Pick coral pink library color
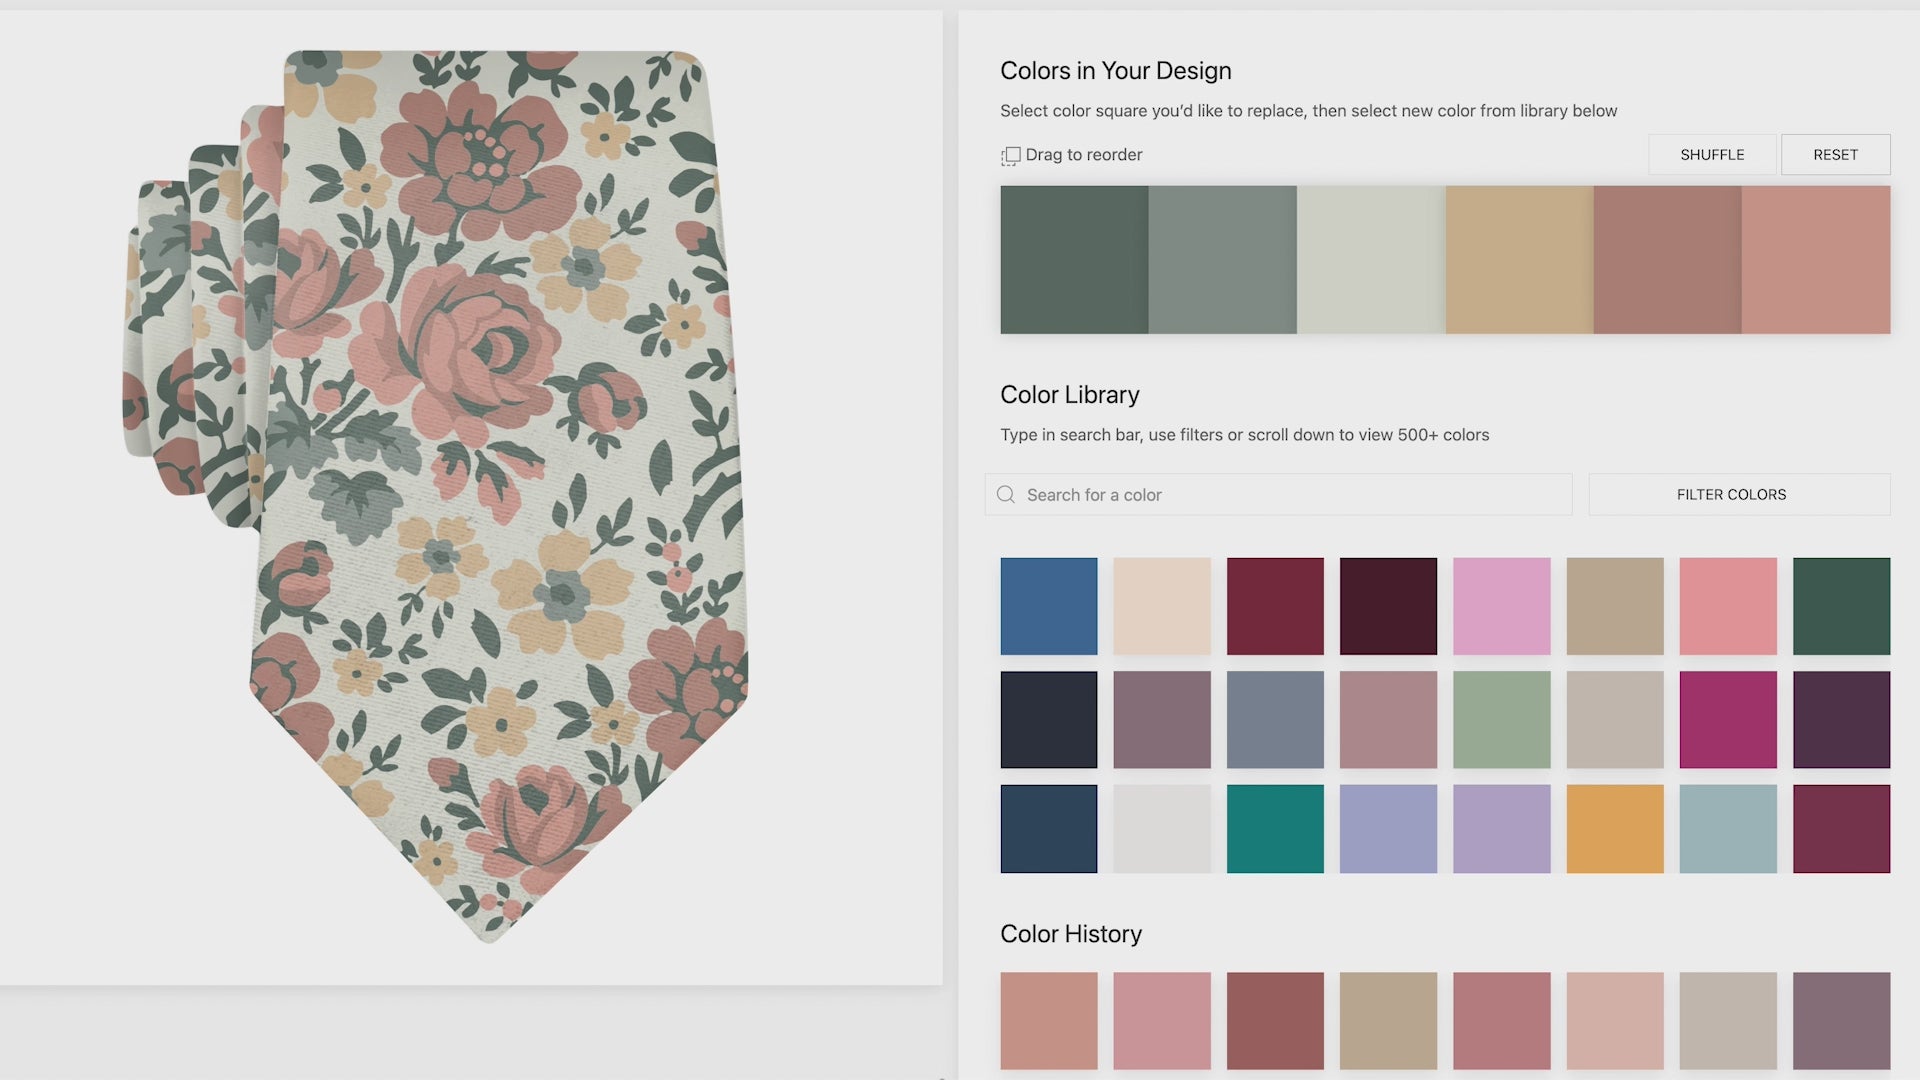This screenshot has height=1080, width=1920. click(x=1728, y=606)
